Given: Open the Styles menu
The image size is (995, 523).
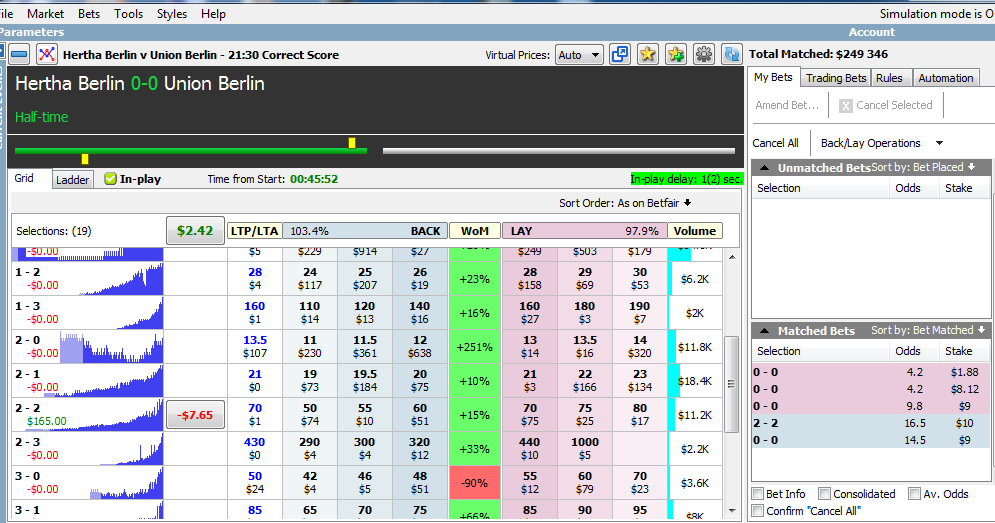Looking at the screenshot, I should [x=172, y=13].
